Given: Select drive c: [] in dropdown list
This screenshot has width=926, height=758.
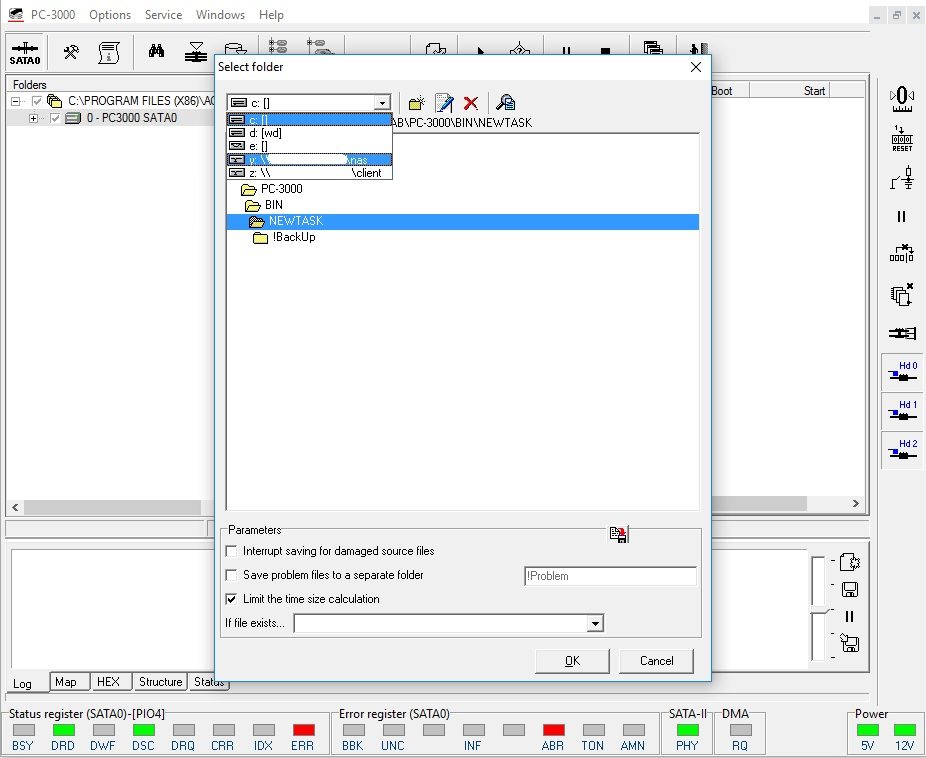Looking at the screenshot, I should click(x=309, y=120).
